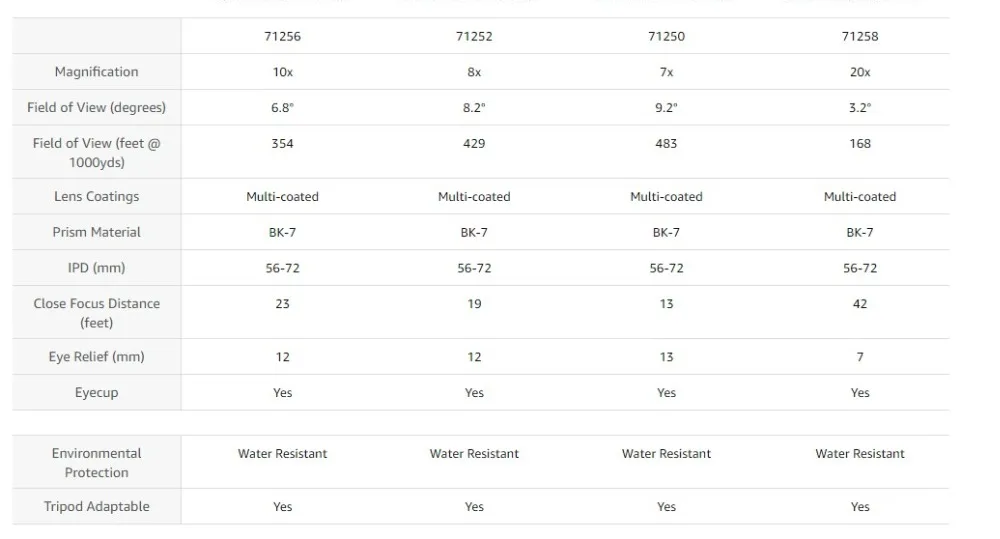The image size is (1000, 539).
Task: Click the Field of View (degrees) label
Action: click(97, 107)
